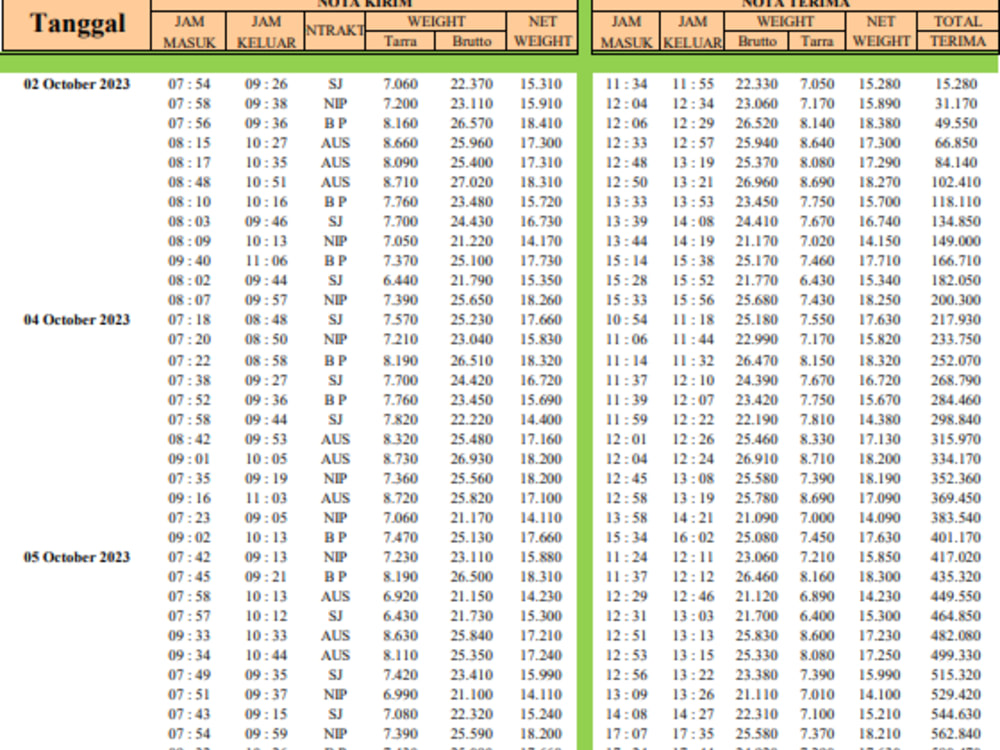This screenshot has width=1000, height=750.
Task: Click total terima value 217.930
Action: 956,320
